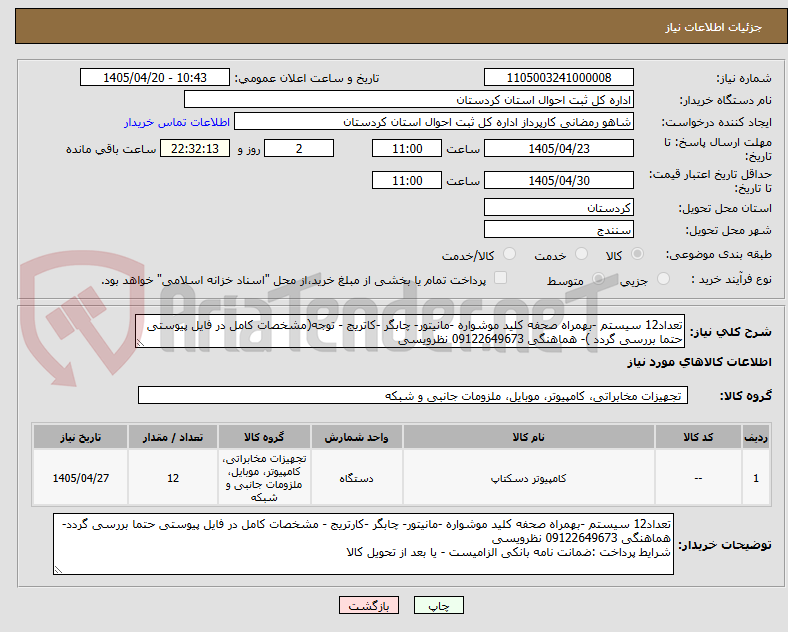Select the متوسط purchase type radio
788x632 pixels.
pos(598,278)
